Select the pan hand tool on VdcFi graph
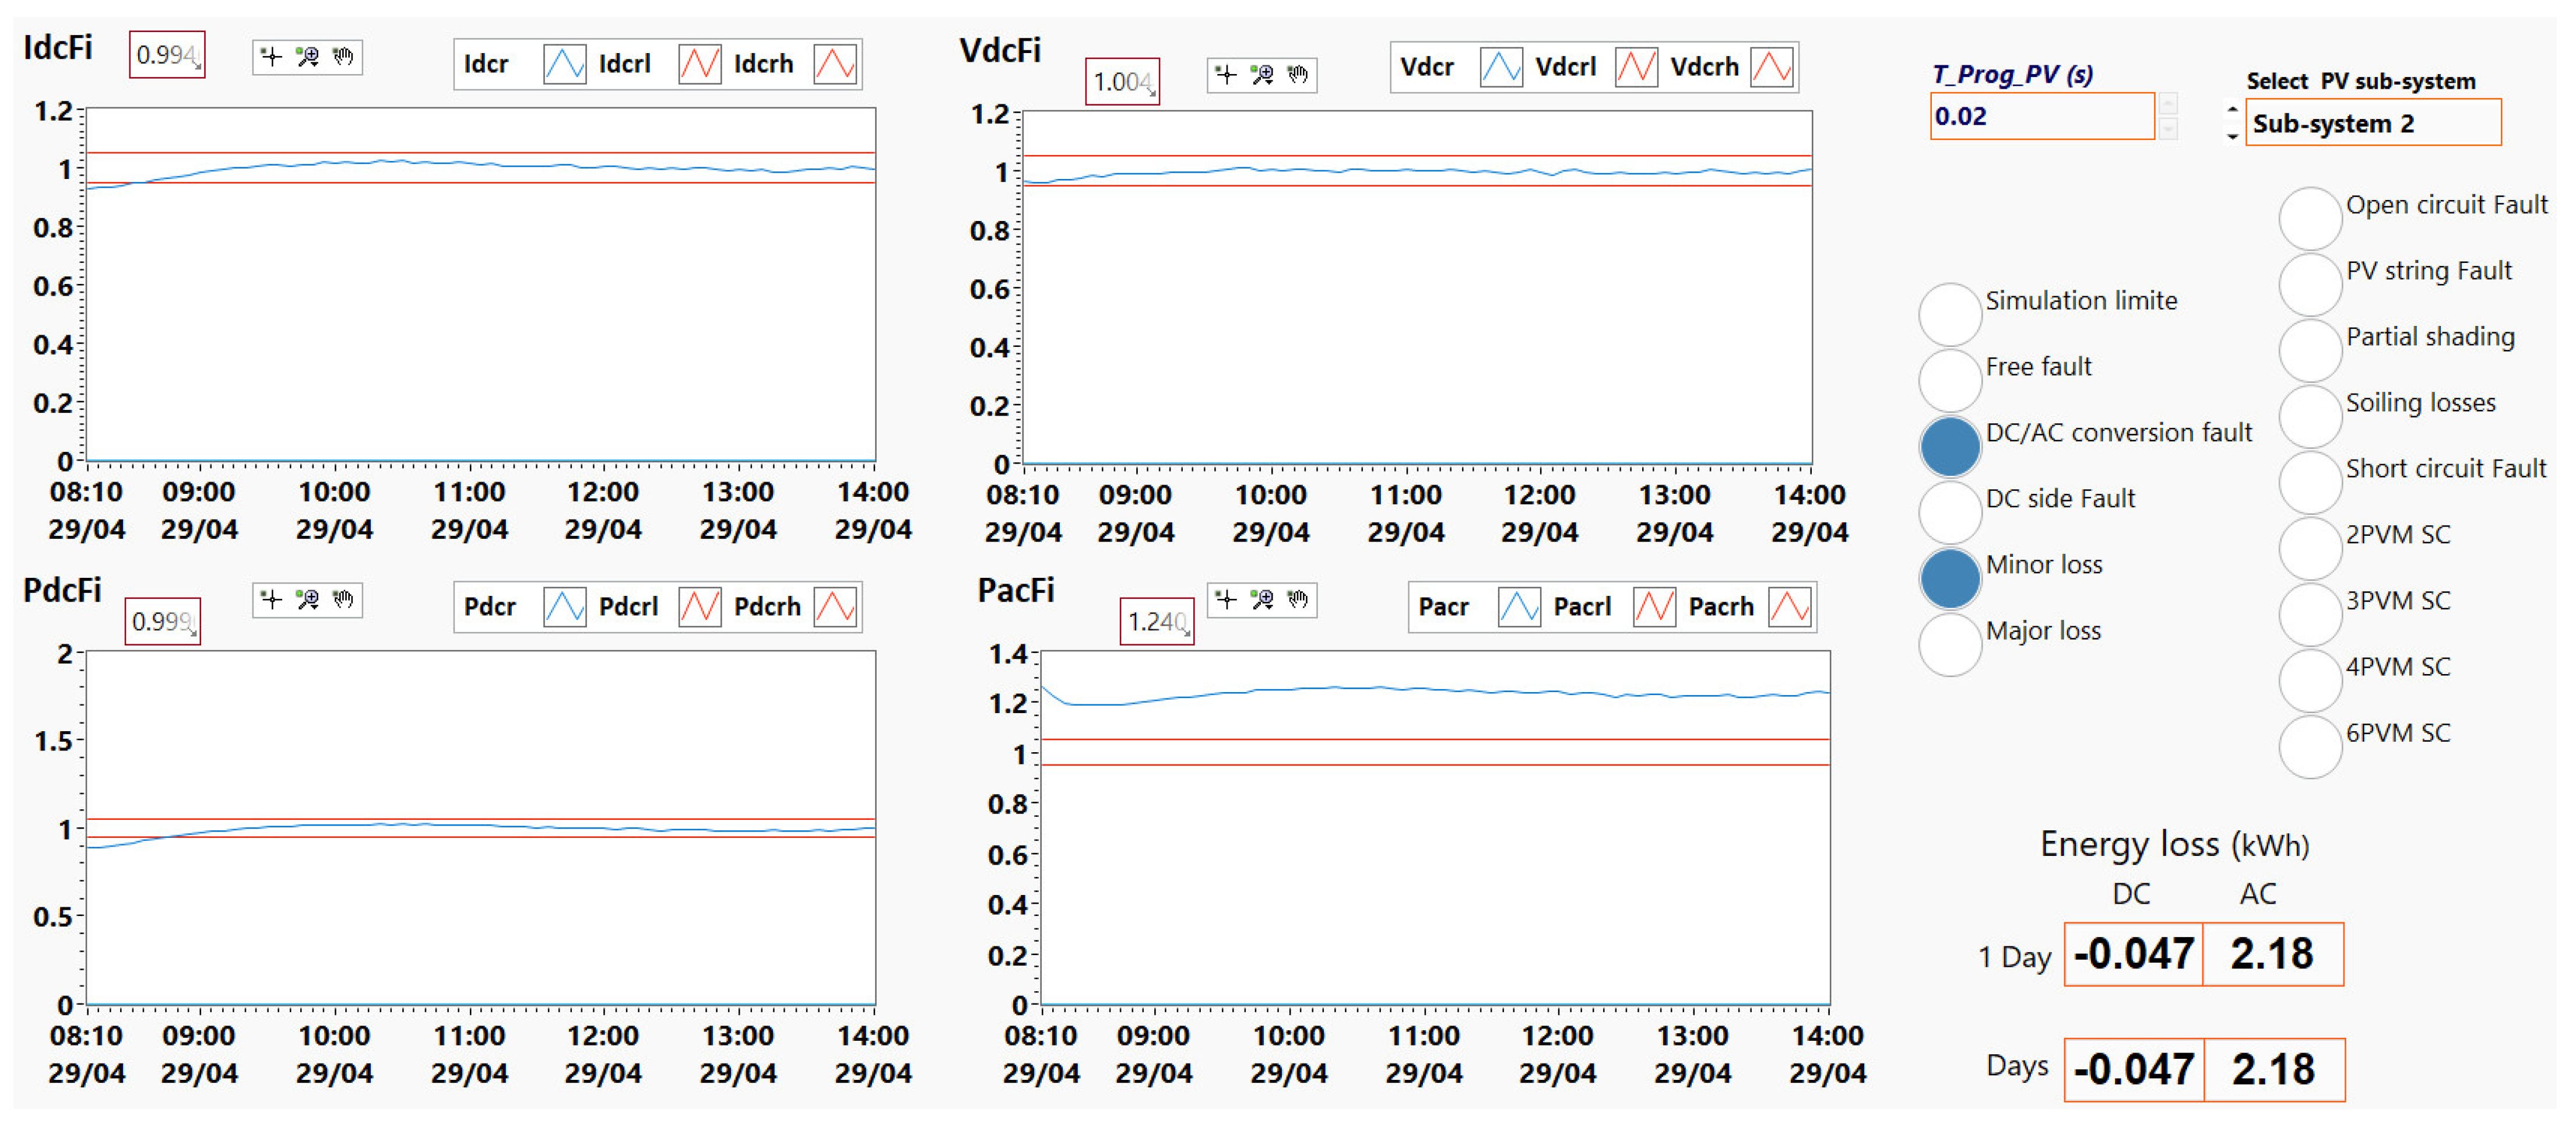The height and width of the screenshot is (1130, 2576). pos(1297,74)
